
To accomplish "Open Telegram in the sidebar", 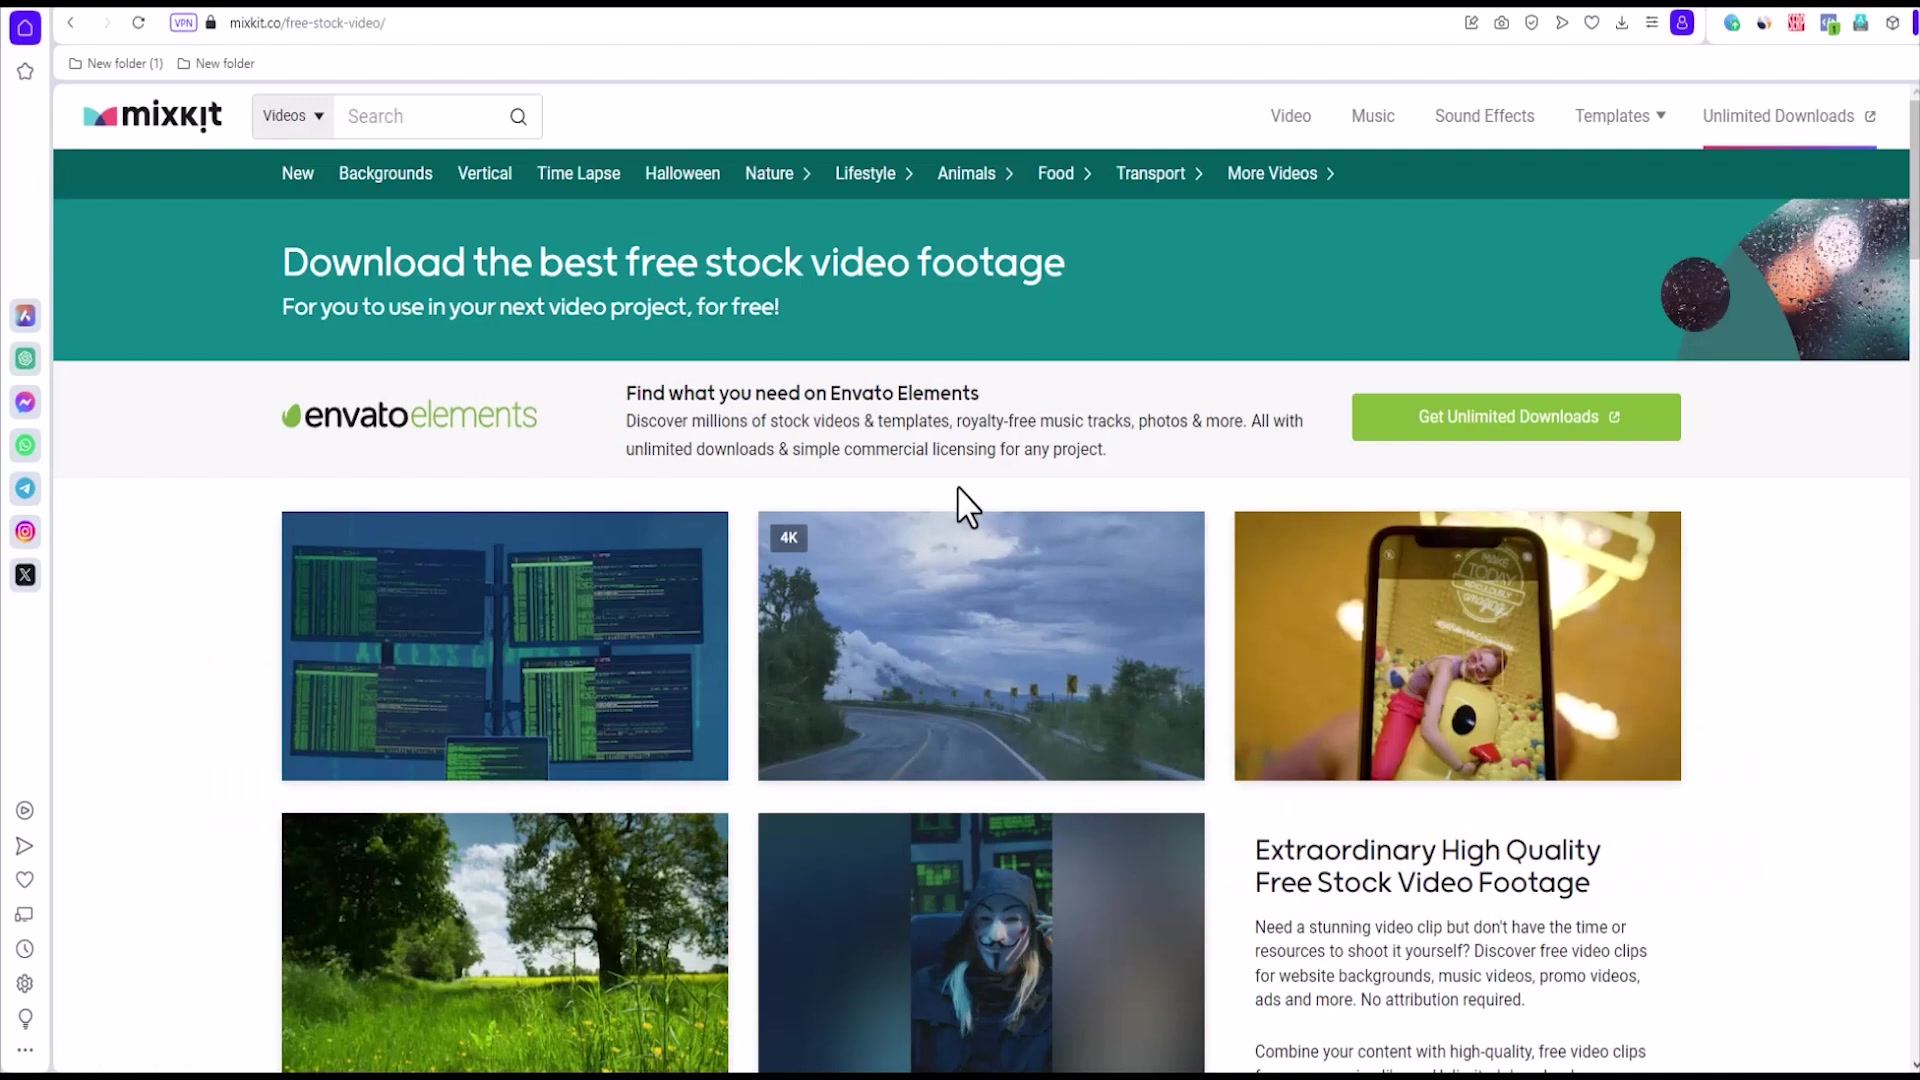I will 25,489.
